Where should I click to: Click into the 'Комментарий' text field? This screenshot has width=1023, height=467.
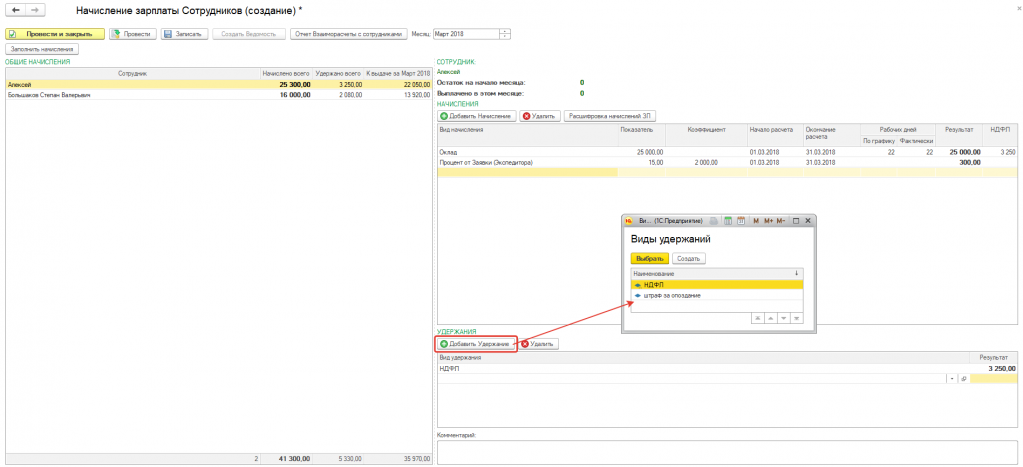[727, 453]
